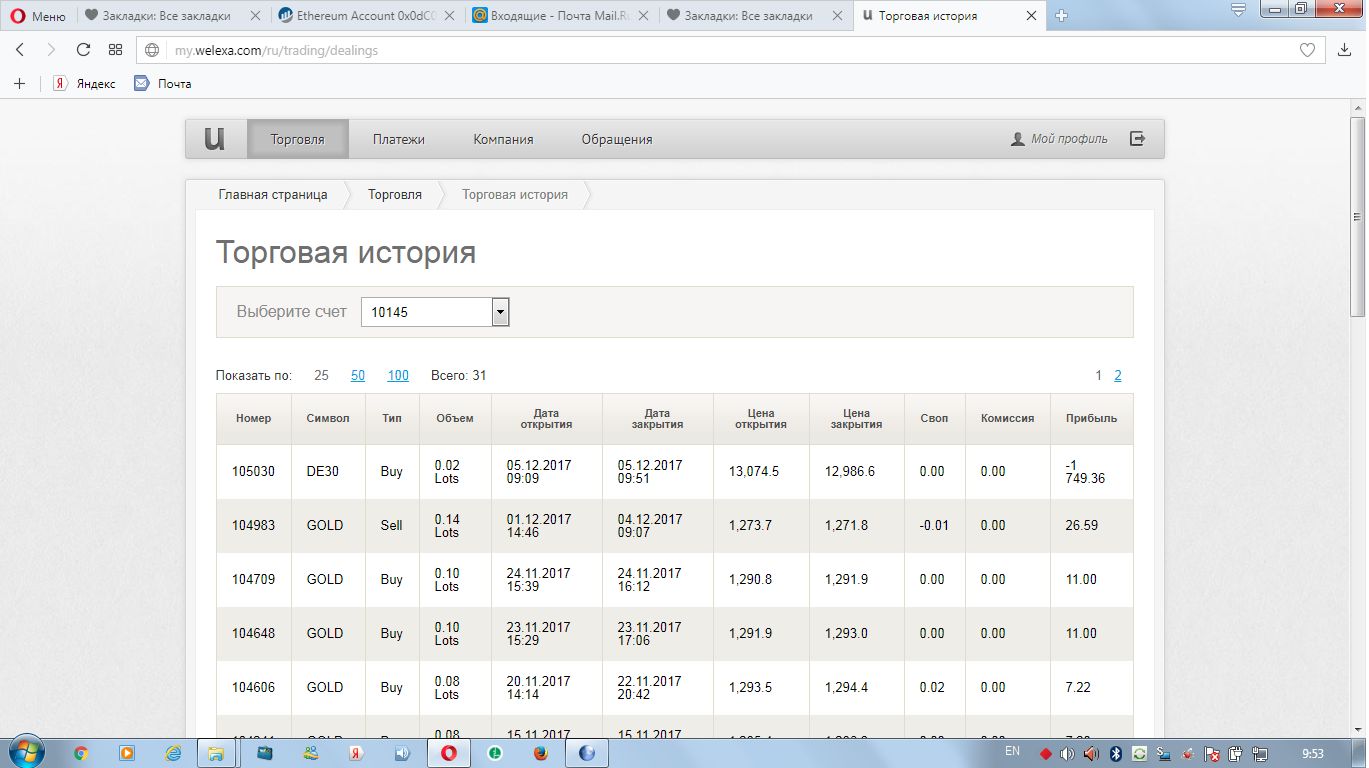Select order number 104606
Screen dimensions: 1369x768
[253, 688]
